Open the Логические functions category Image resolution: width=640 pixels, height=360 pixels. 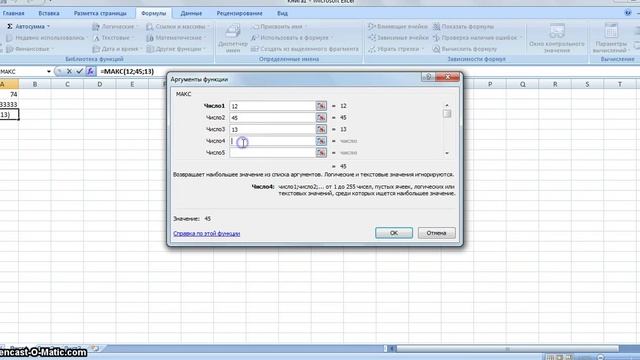click(x=116, y=27)
